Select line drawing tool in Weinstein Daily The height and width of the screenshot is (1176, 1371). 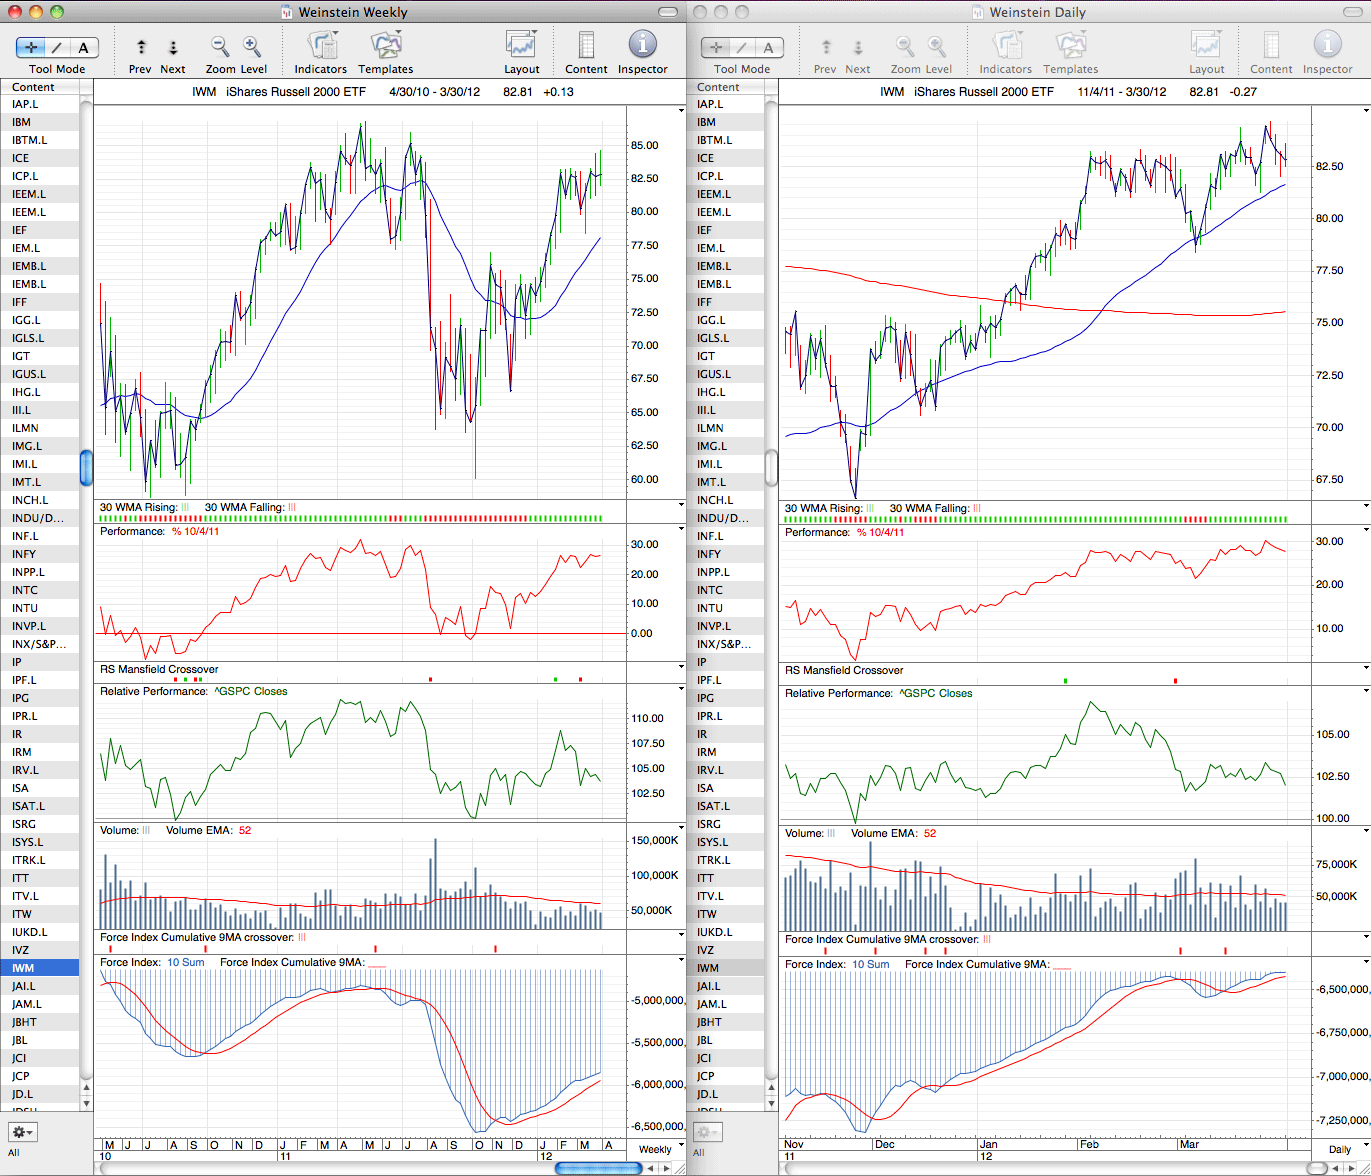pyautogui.click(x=743, y=47)
